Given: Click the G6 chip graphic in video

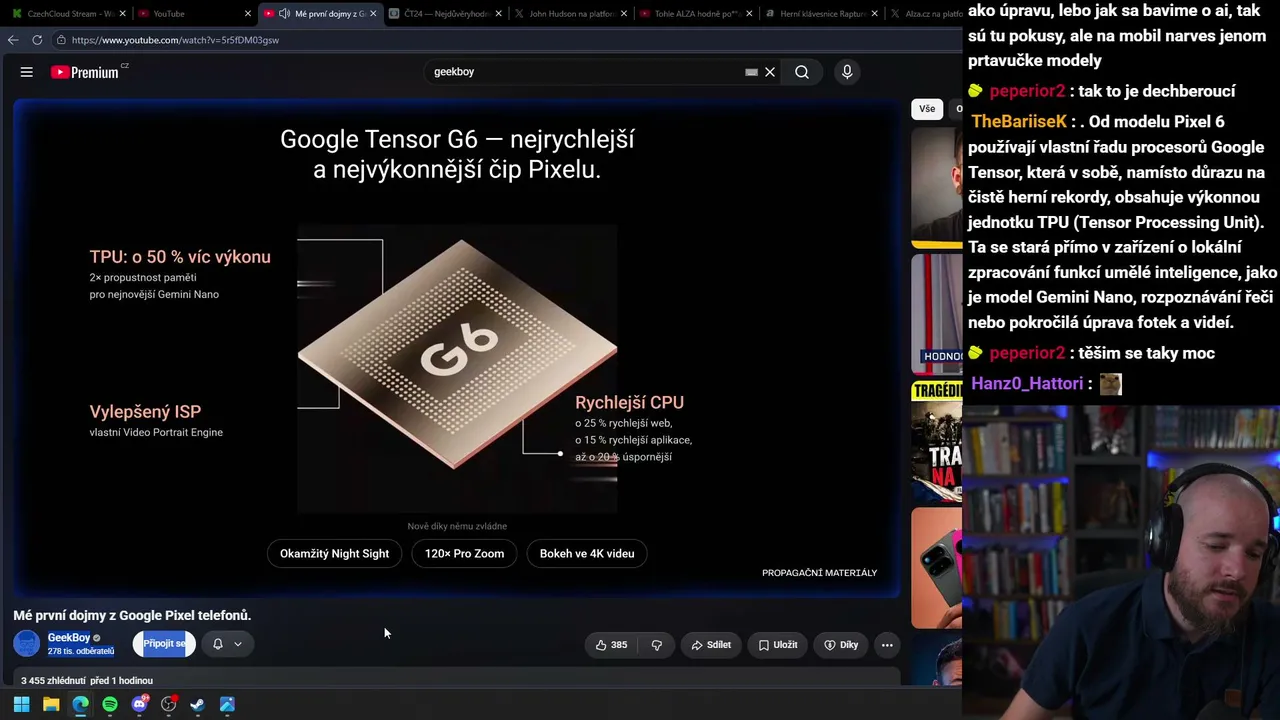Looking at the screenshot, I should pyautogui.click(x=457, y=353).
